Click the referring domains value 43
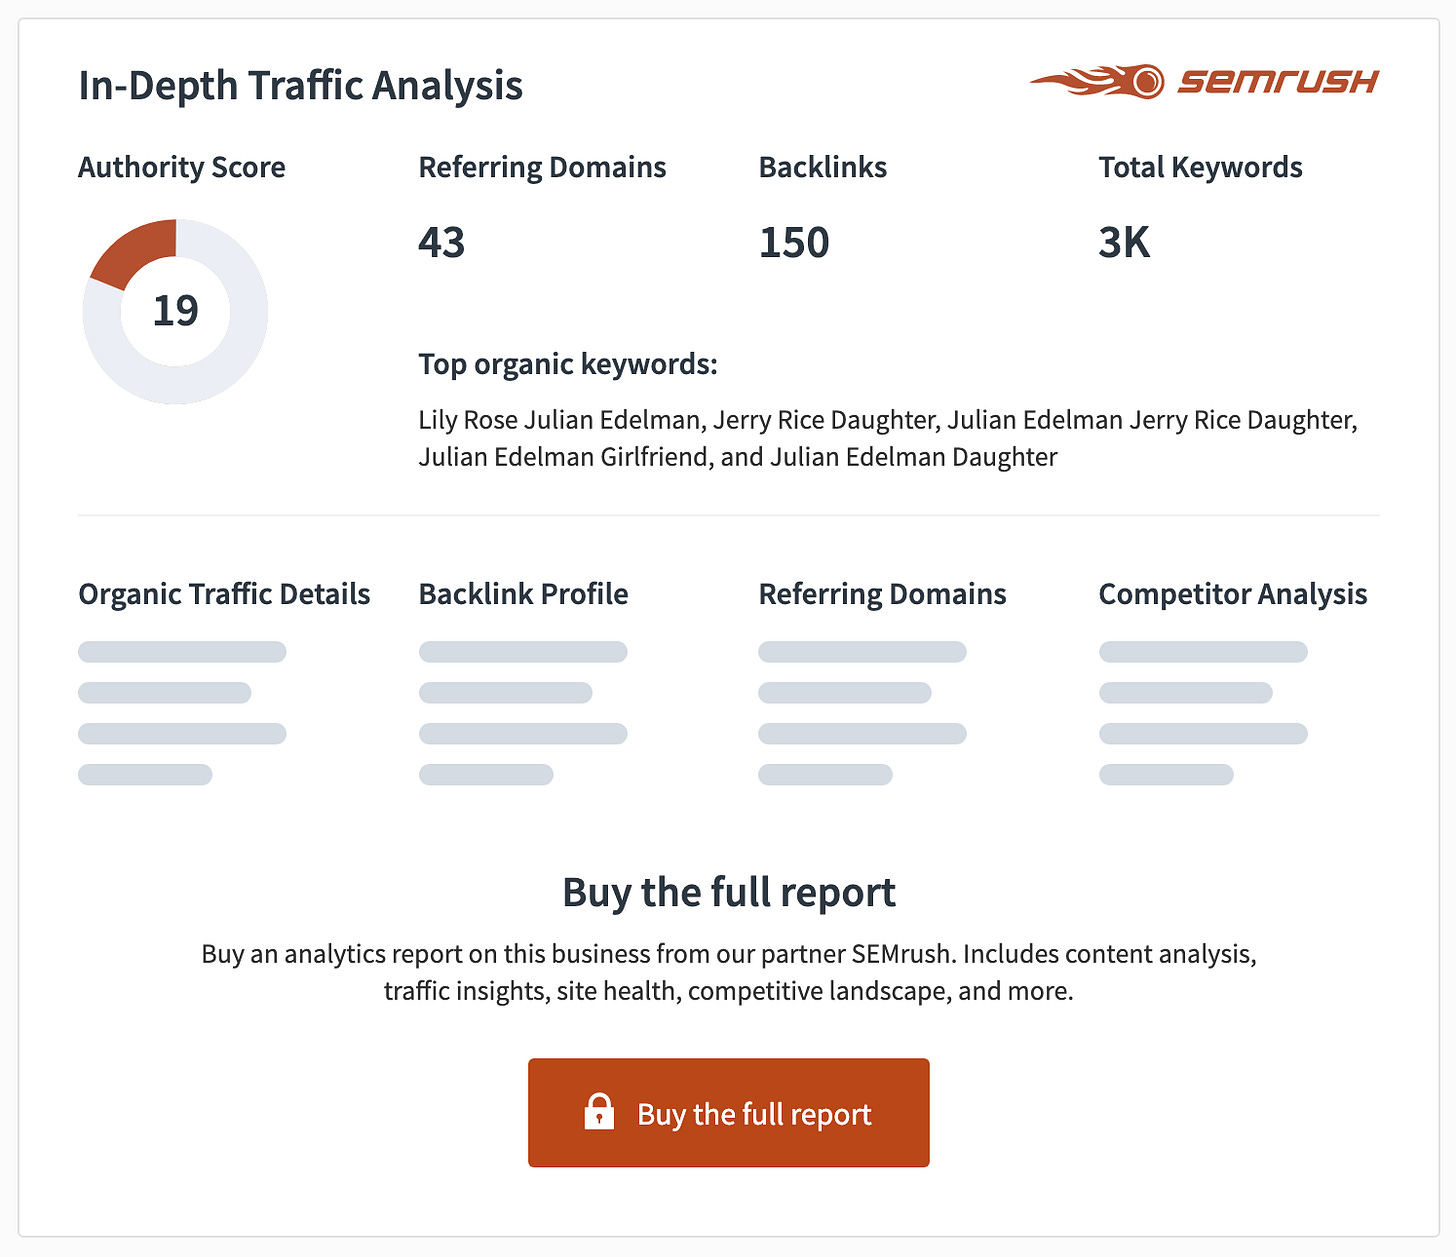 442,243
